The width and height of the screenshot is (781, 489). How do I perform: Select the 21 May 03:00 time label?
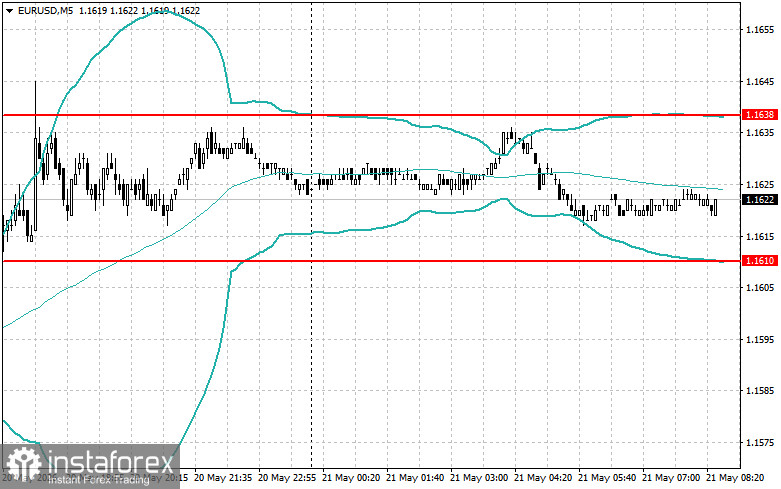479,478
